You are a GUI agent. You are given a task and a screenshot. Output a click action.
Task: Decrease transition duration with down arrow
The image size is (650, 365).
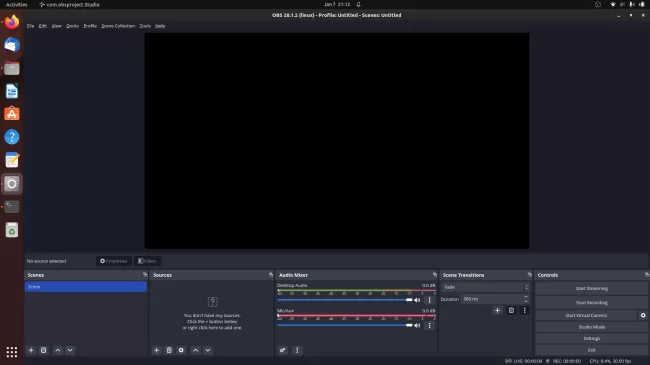coord(526,301)
